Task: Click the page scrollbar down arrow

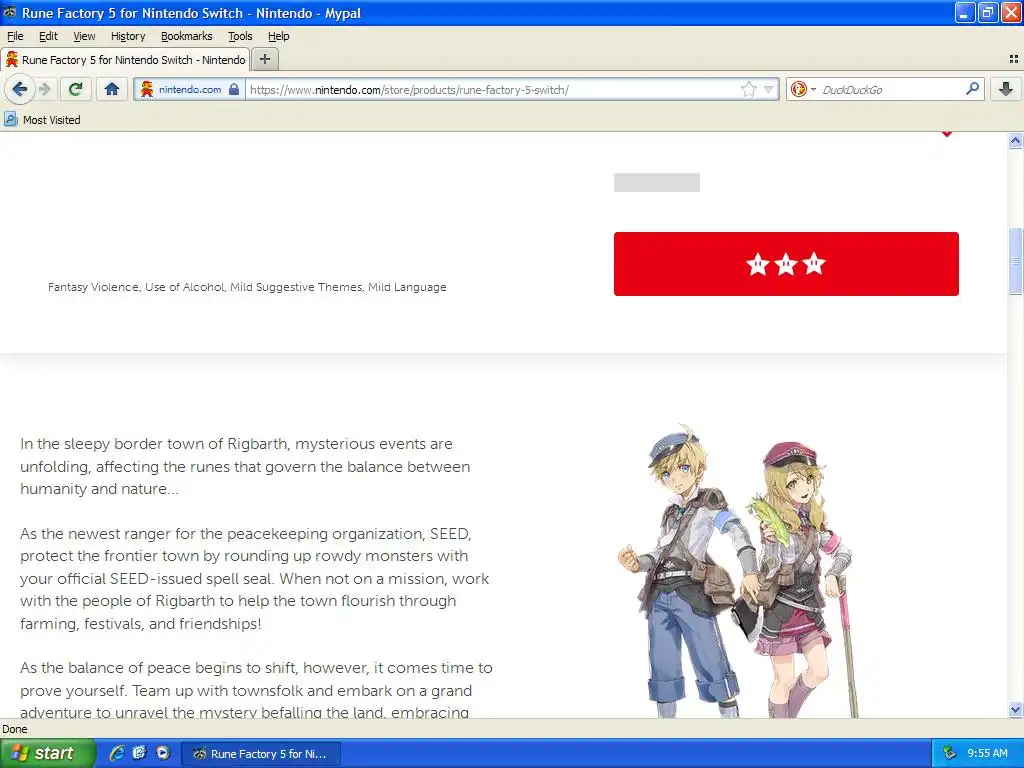Action: [1015, 709]
